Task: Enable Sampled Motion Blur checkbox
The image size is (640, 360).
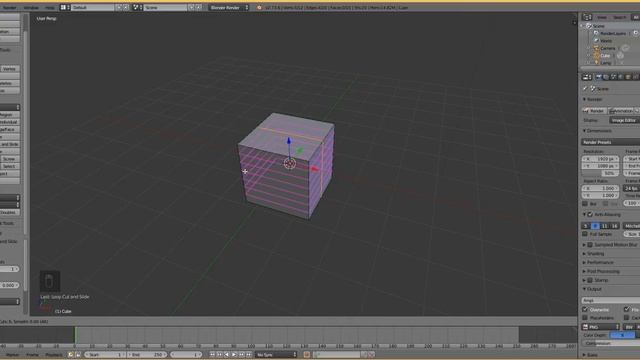Action: click(x=590, y=244)
